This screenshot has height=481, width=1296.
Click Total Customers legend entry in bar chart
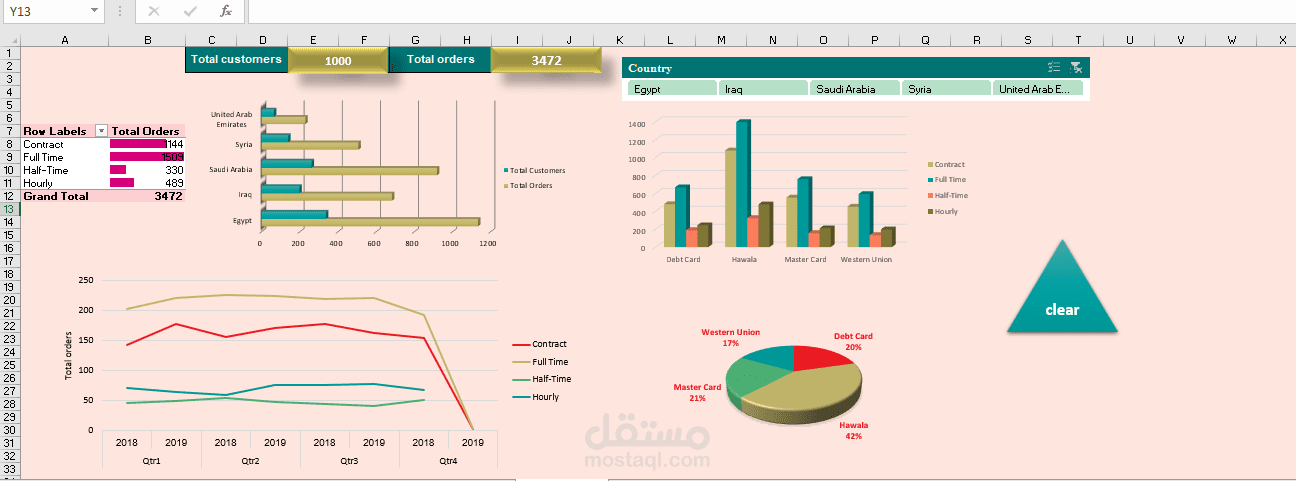(535, 171)
